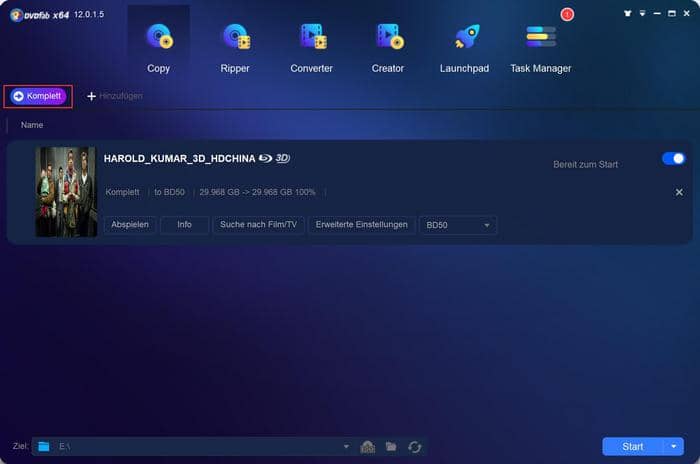Screen dimensions: 700x464
Task: Toggle off the HAROLD_KUMAR task switch
Action: (x=674, y=159)
